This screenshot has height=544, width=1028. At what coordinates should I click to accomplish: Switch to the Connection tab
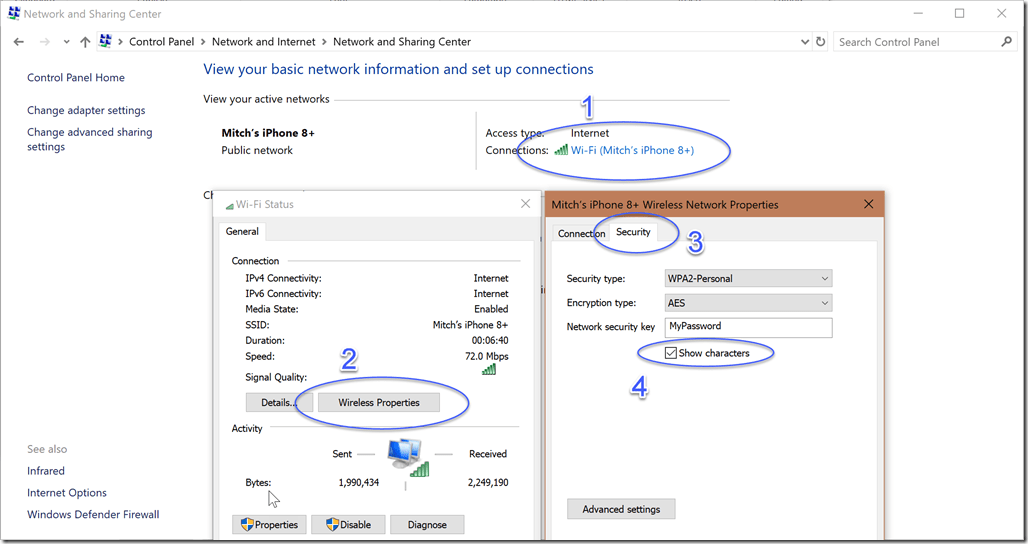pos(581,233)
